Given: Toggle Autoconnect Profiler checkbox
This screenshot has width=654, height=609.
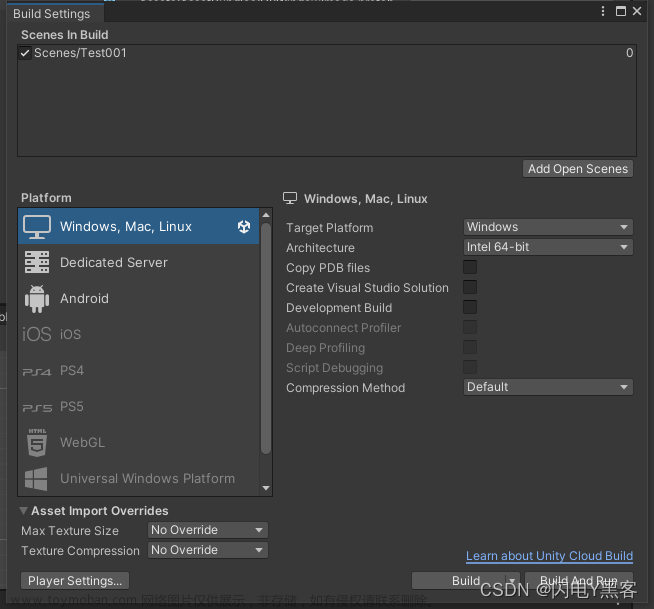Looking at the screenshot, I should coord(470,327).
